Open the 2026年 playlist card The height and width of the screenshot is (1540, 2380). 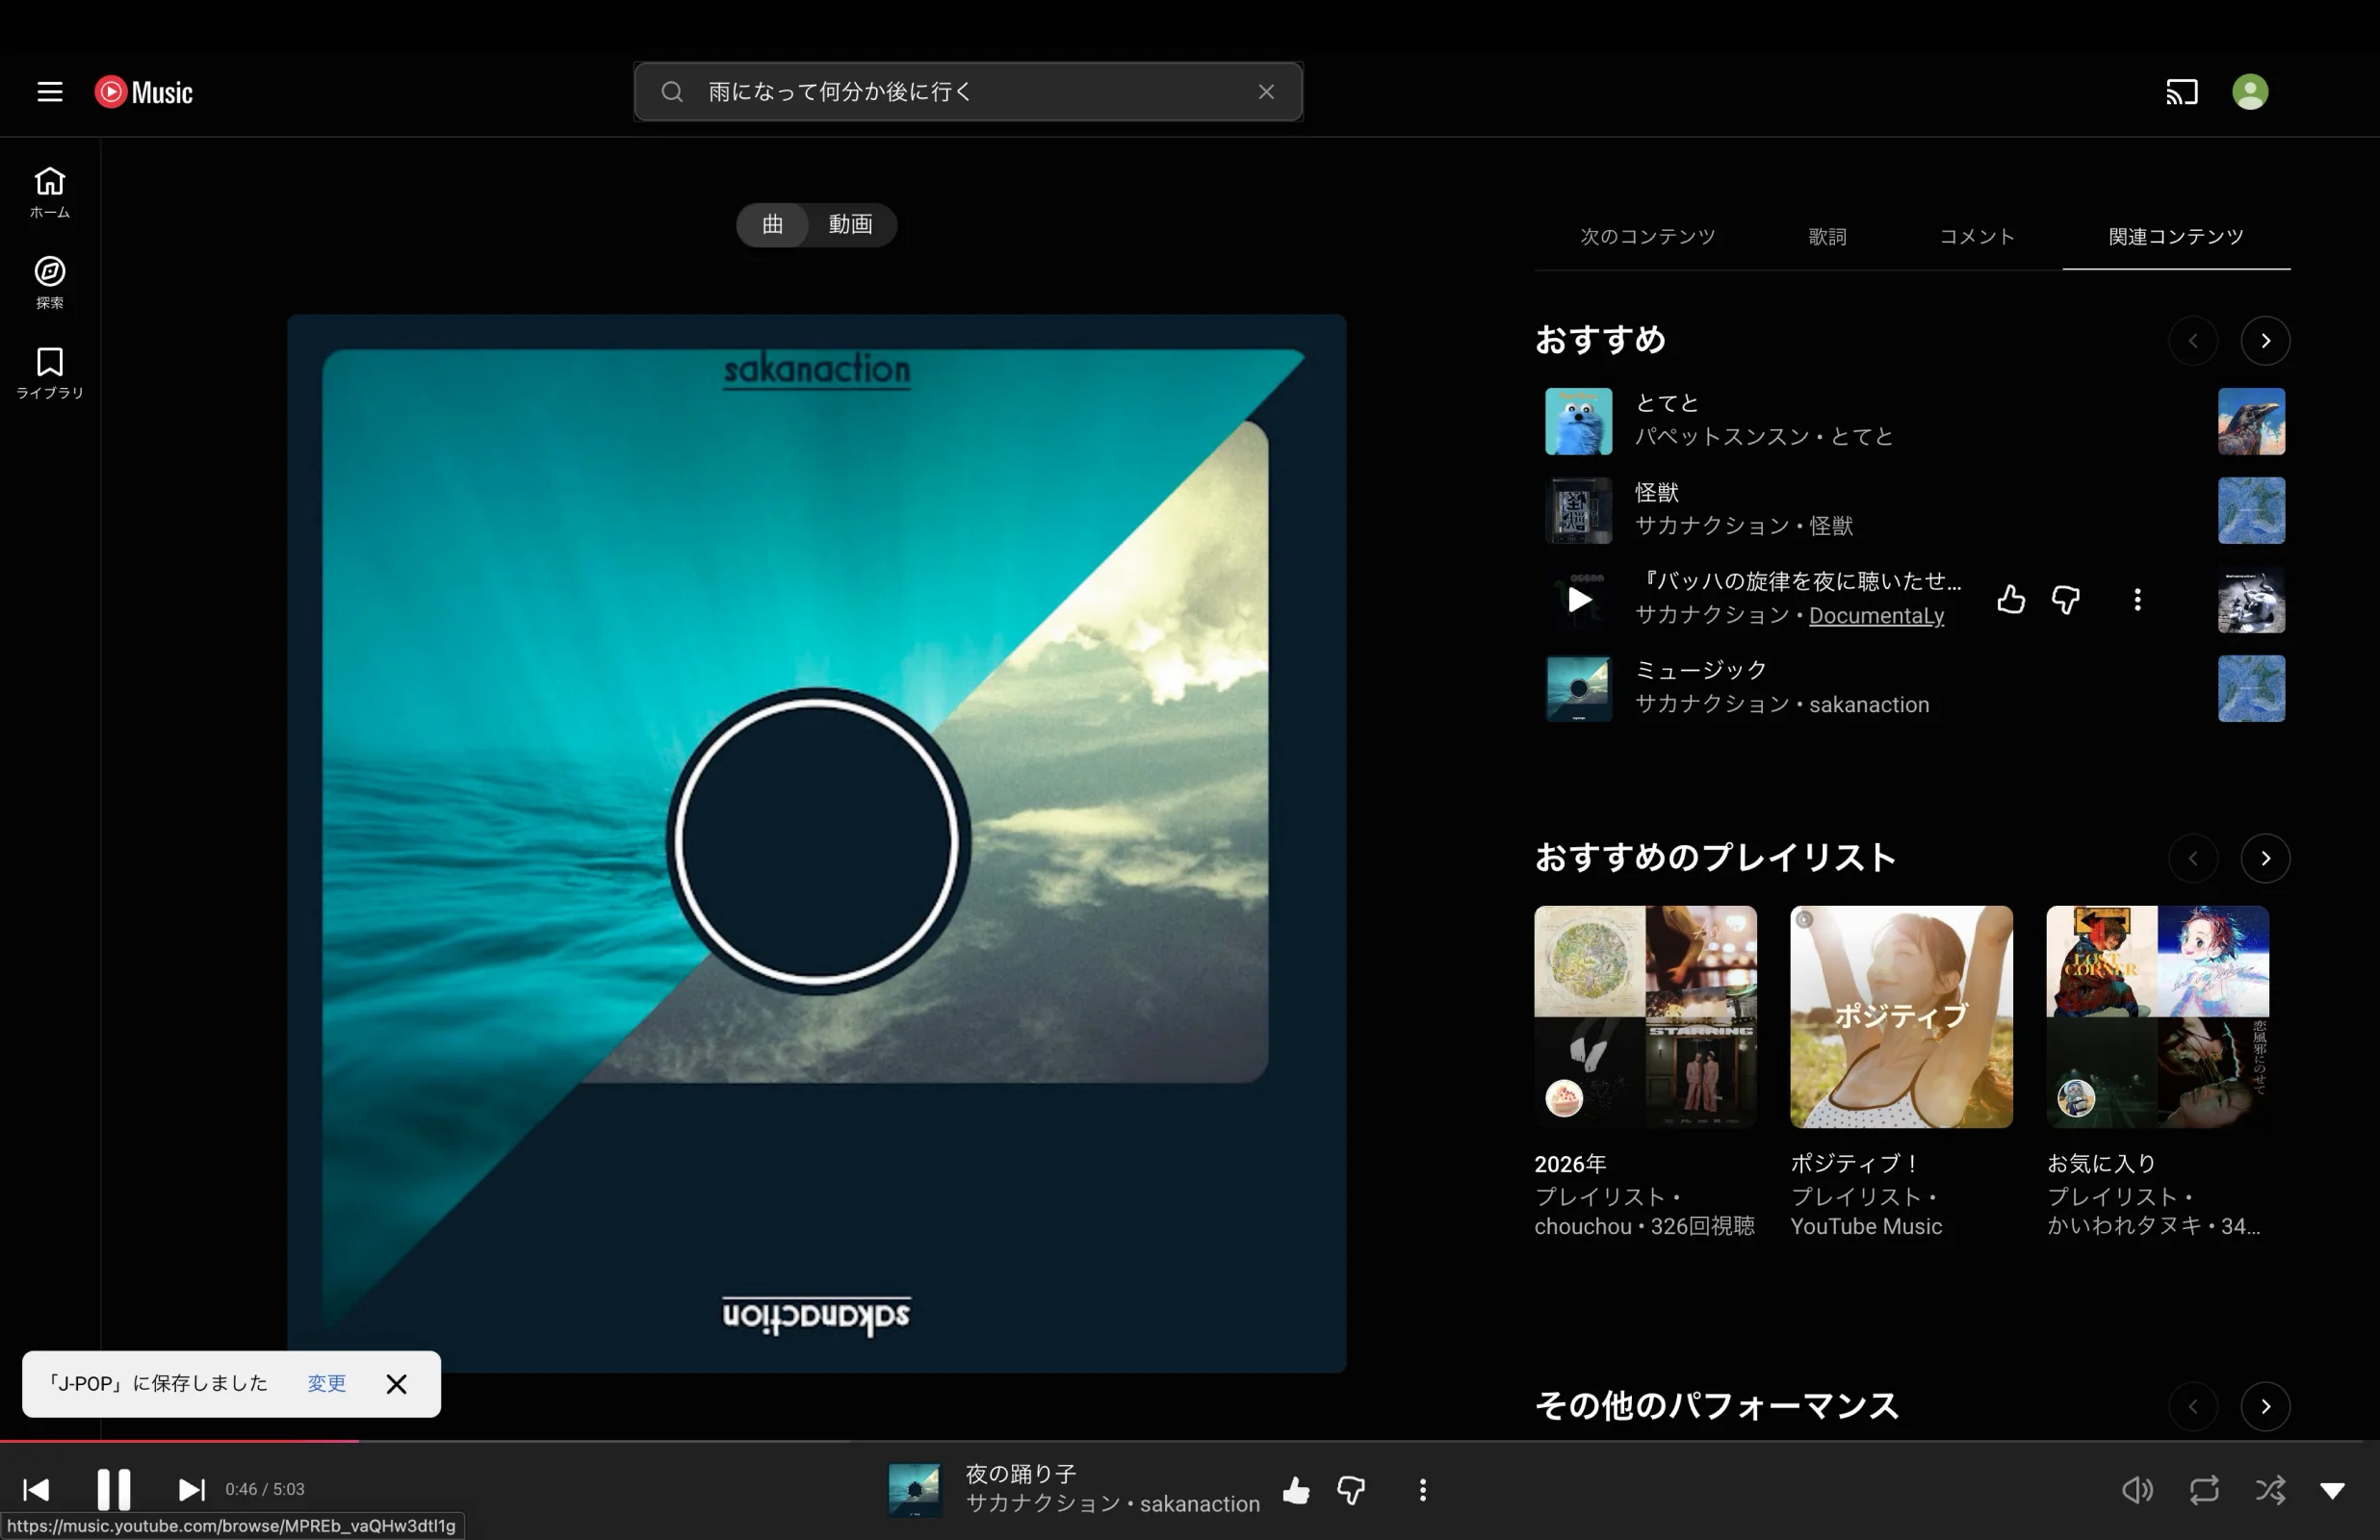[1645, 1017]
